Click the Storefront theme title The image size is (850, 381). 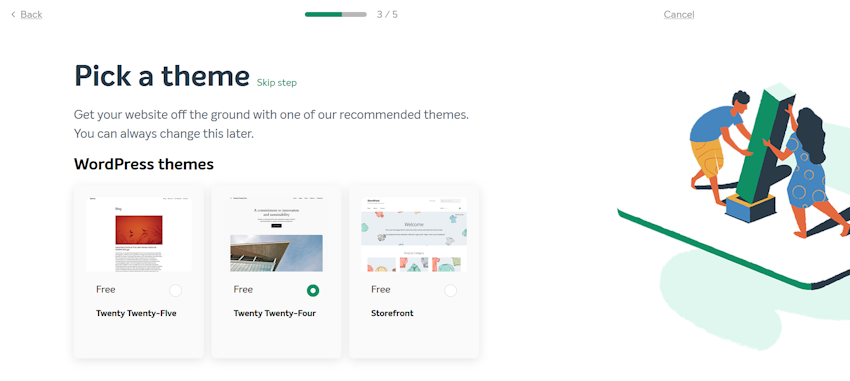(x=392, y=313)
